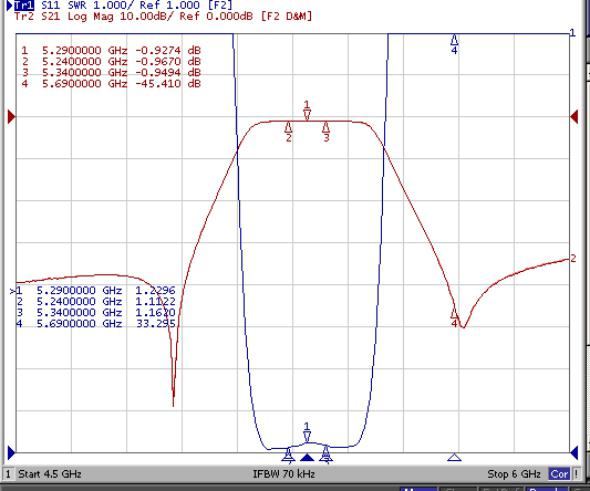Image resolution: width=590 pixels, height=491 pixels.
Task: Toggle the Cor correction indicator
Action: pyautogui.click(x=559, y=474)
